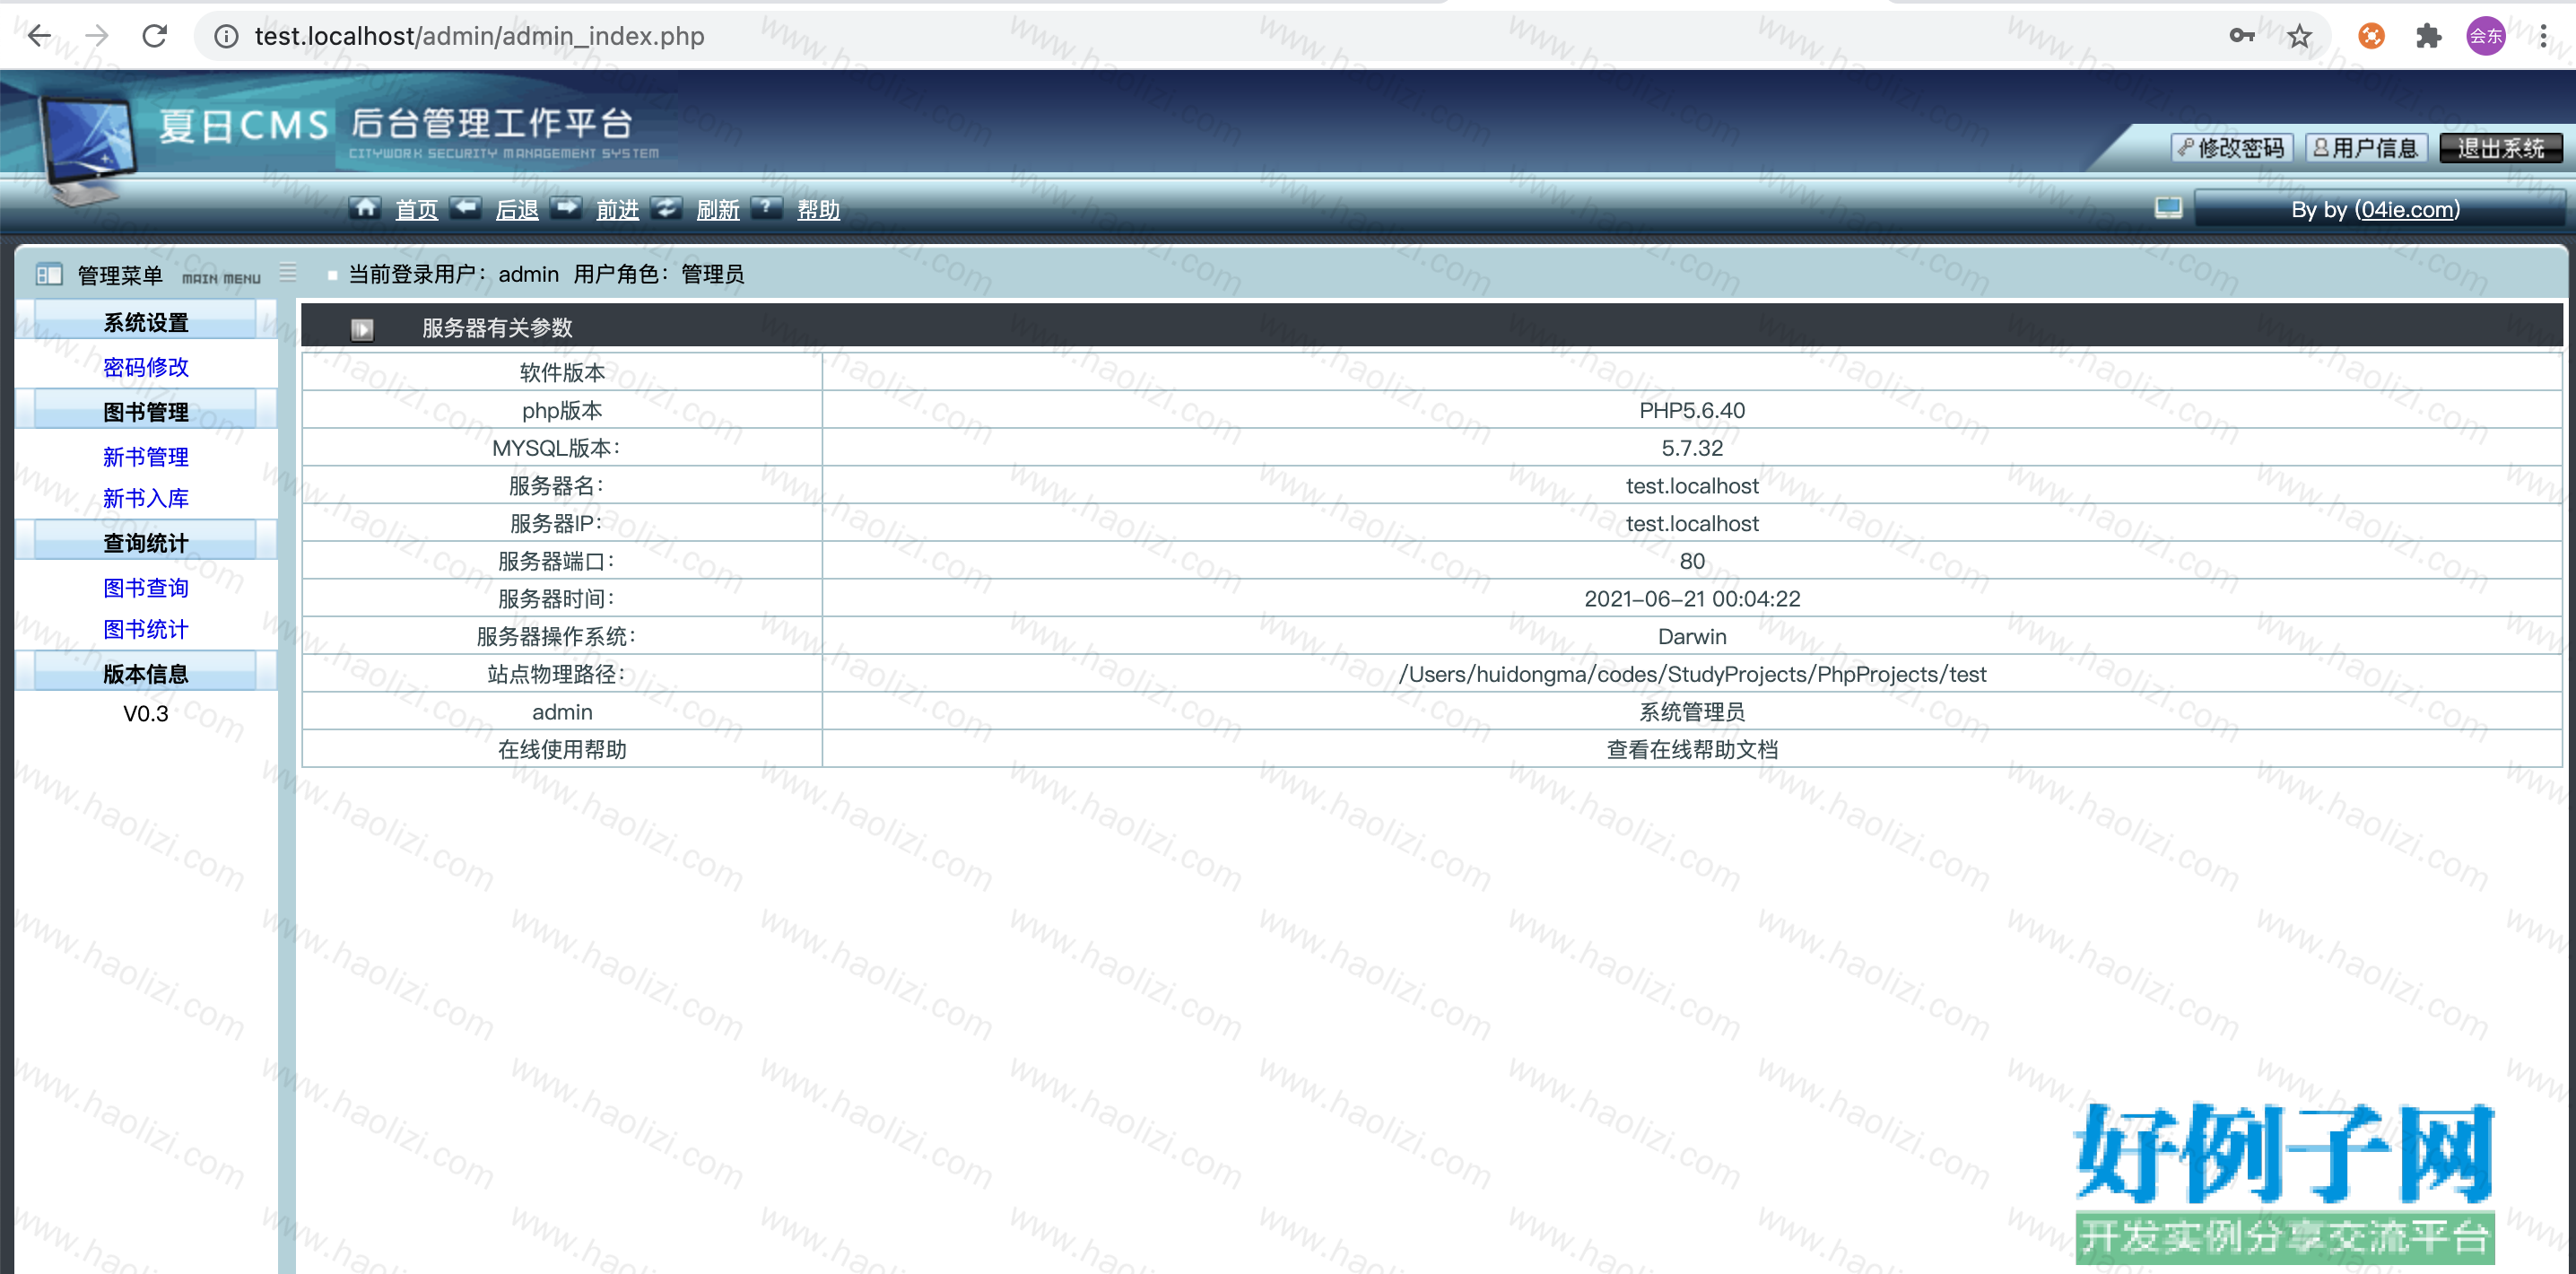2576x1274 pixels.
Task: Click the php版本 row label
Action: (x=562, y=410)
